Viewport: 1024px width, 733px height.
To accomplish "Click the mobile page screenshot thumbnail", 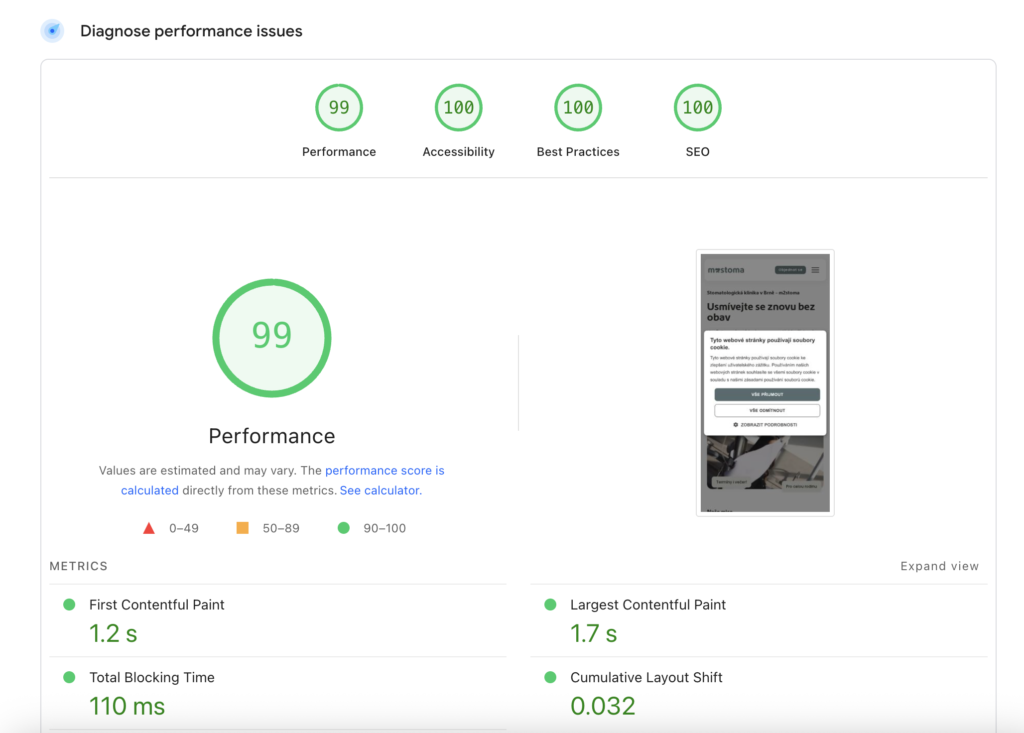I will [765, 382].
